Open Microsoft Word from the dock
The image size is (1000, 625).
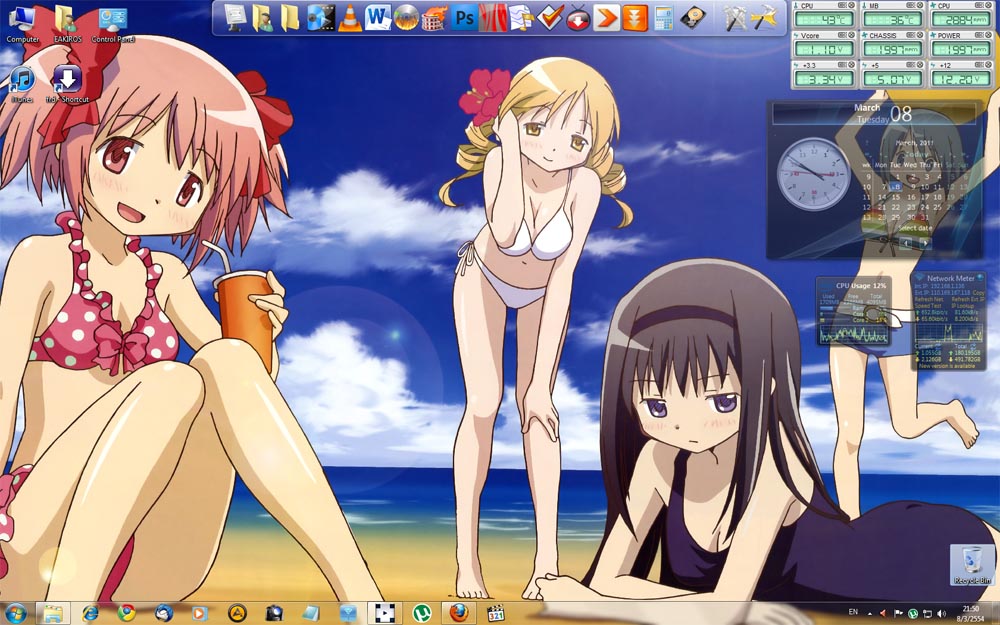pos(378,18)
